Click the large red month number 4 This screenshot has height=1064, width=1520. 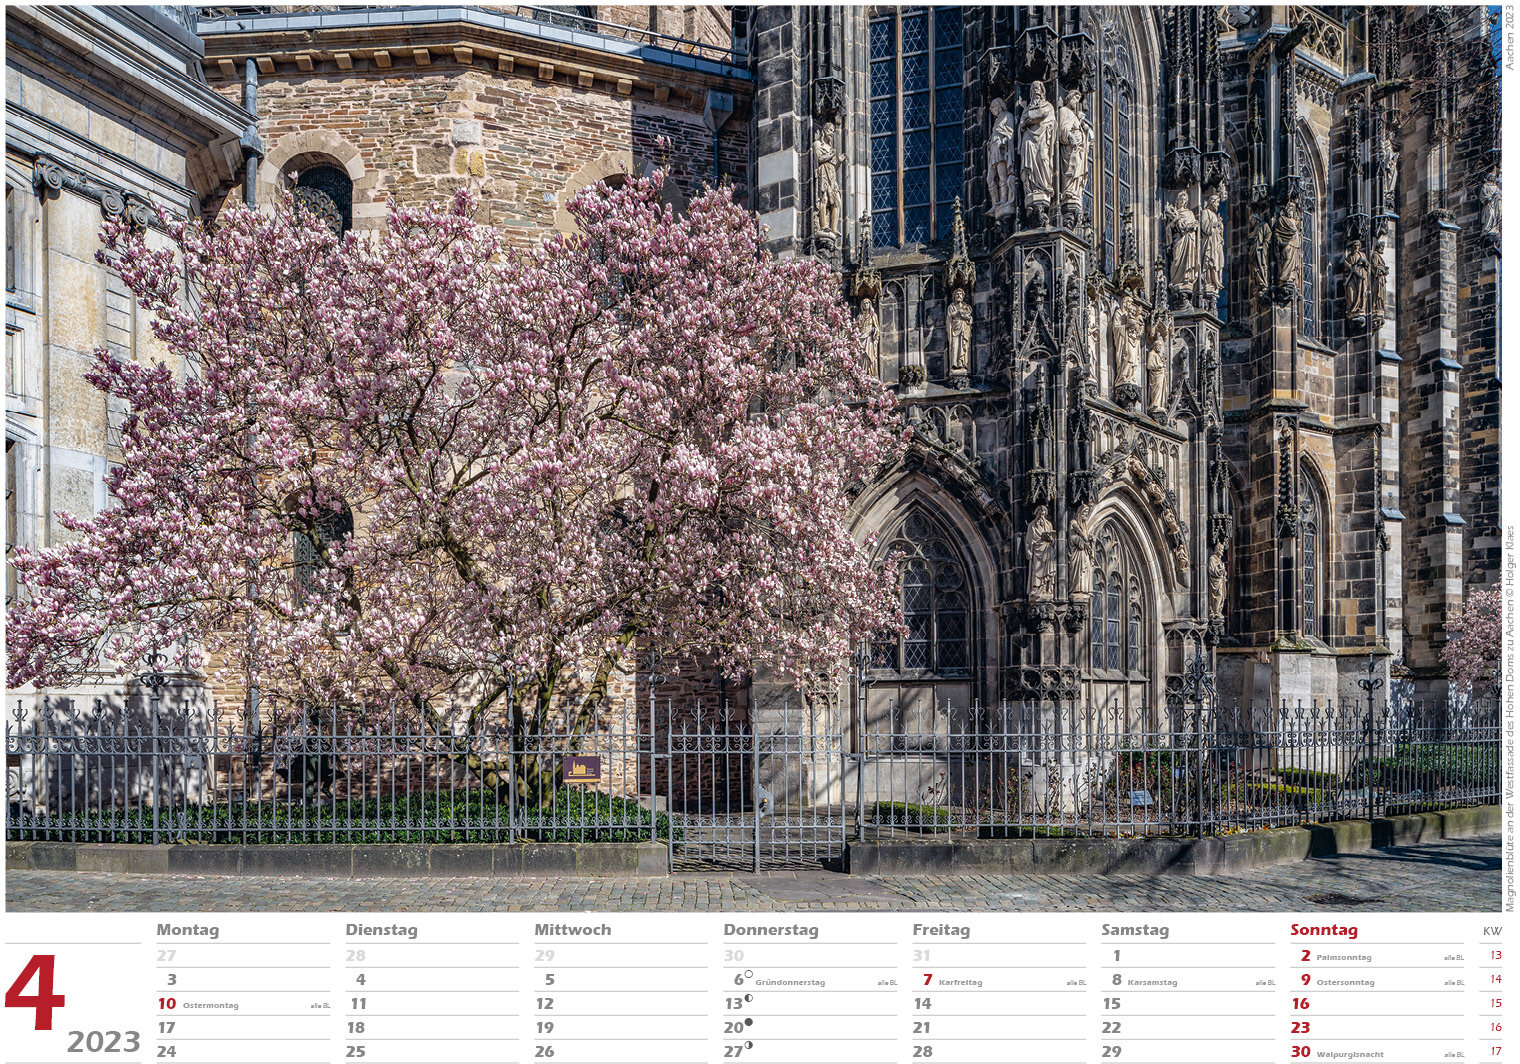click(x=35, y=992)
